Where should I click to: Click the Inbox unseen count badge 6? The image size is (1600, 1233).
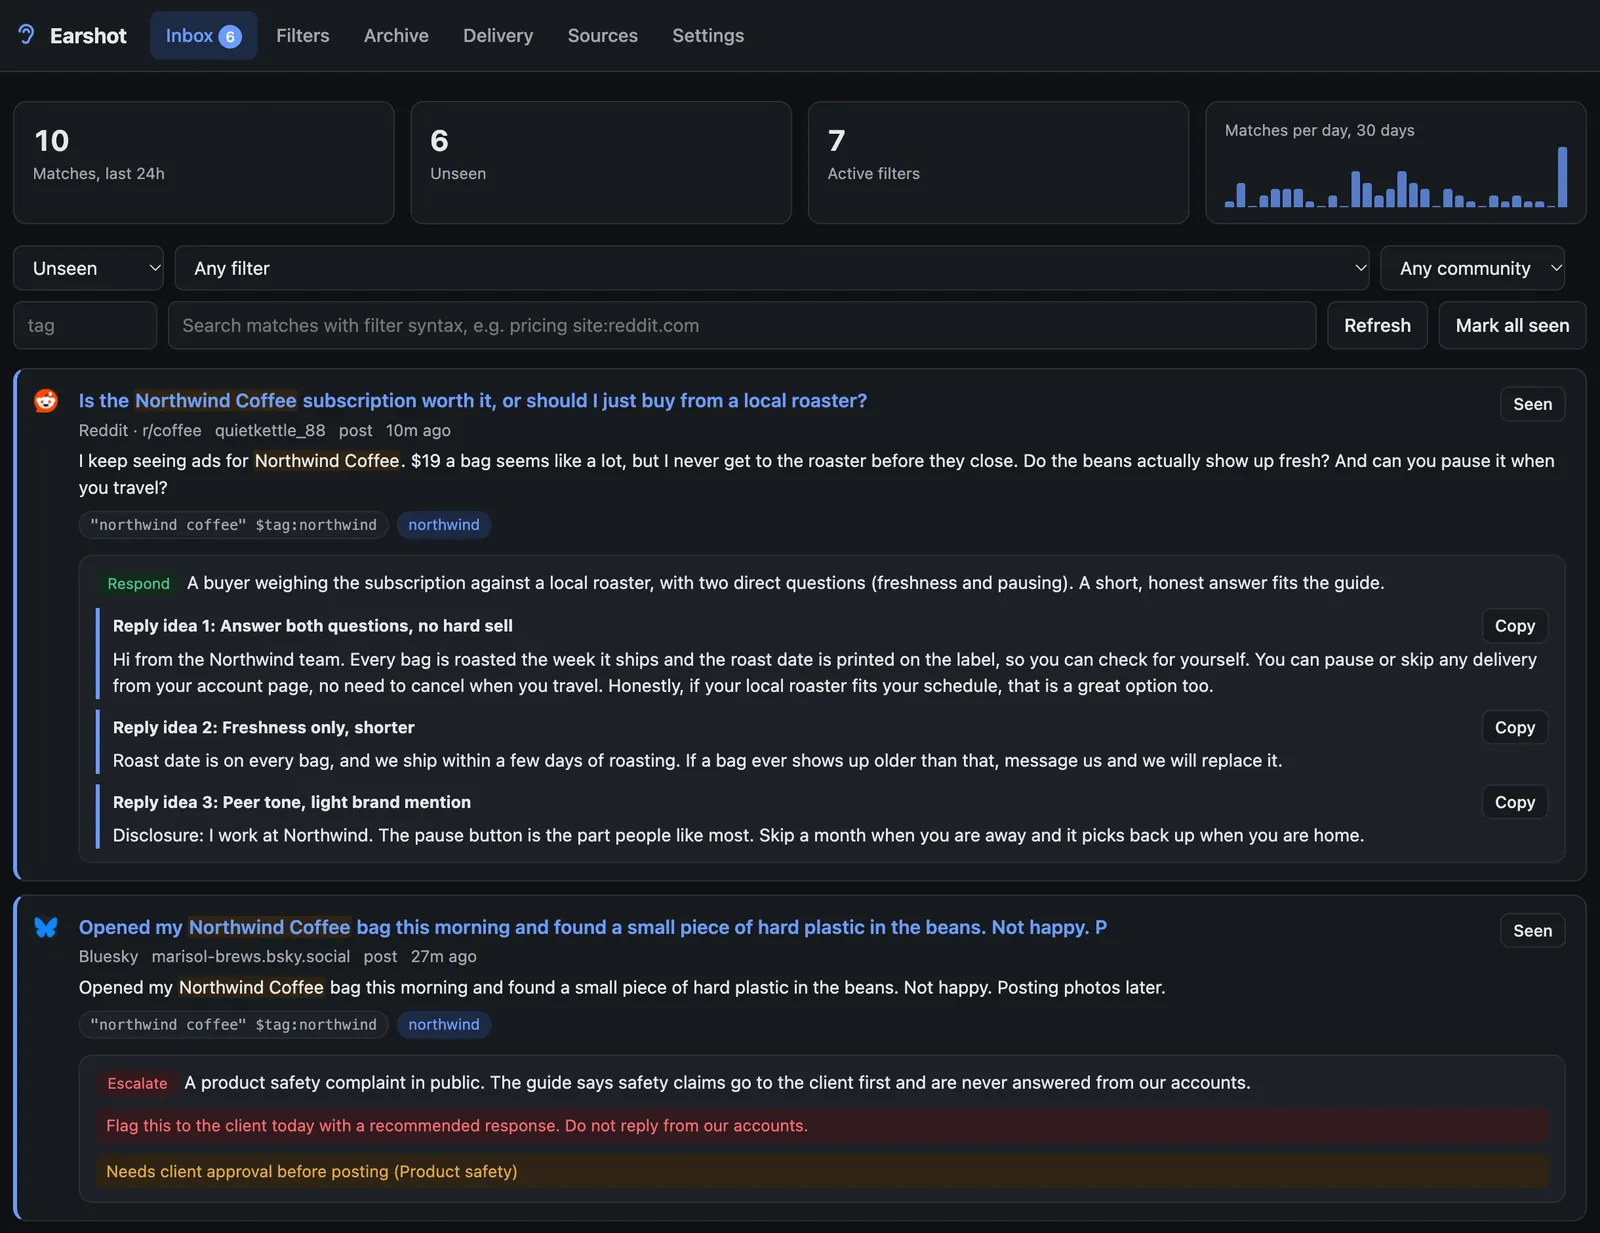click(230, 37)
